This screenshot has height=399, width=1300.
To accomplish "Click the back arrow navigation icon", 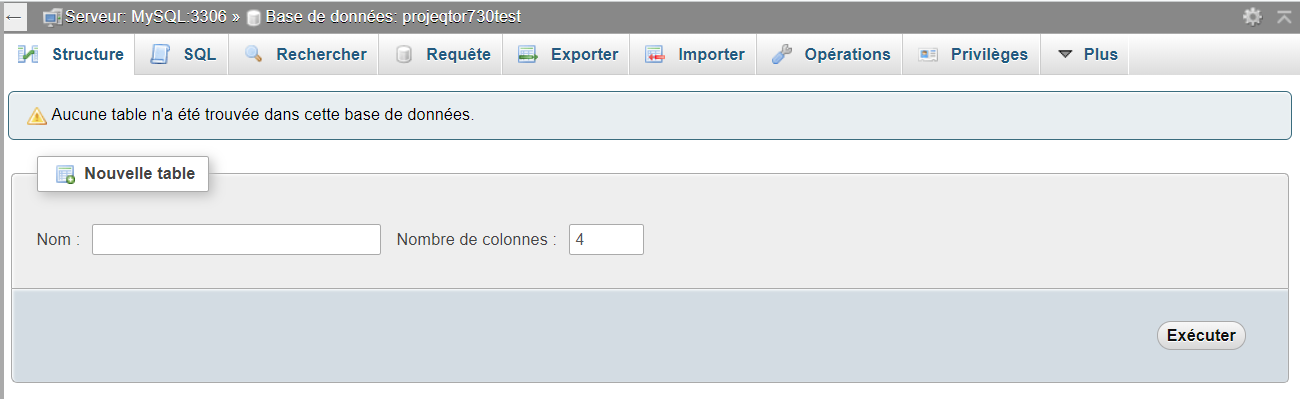I will click(x=15, y=17).
